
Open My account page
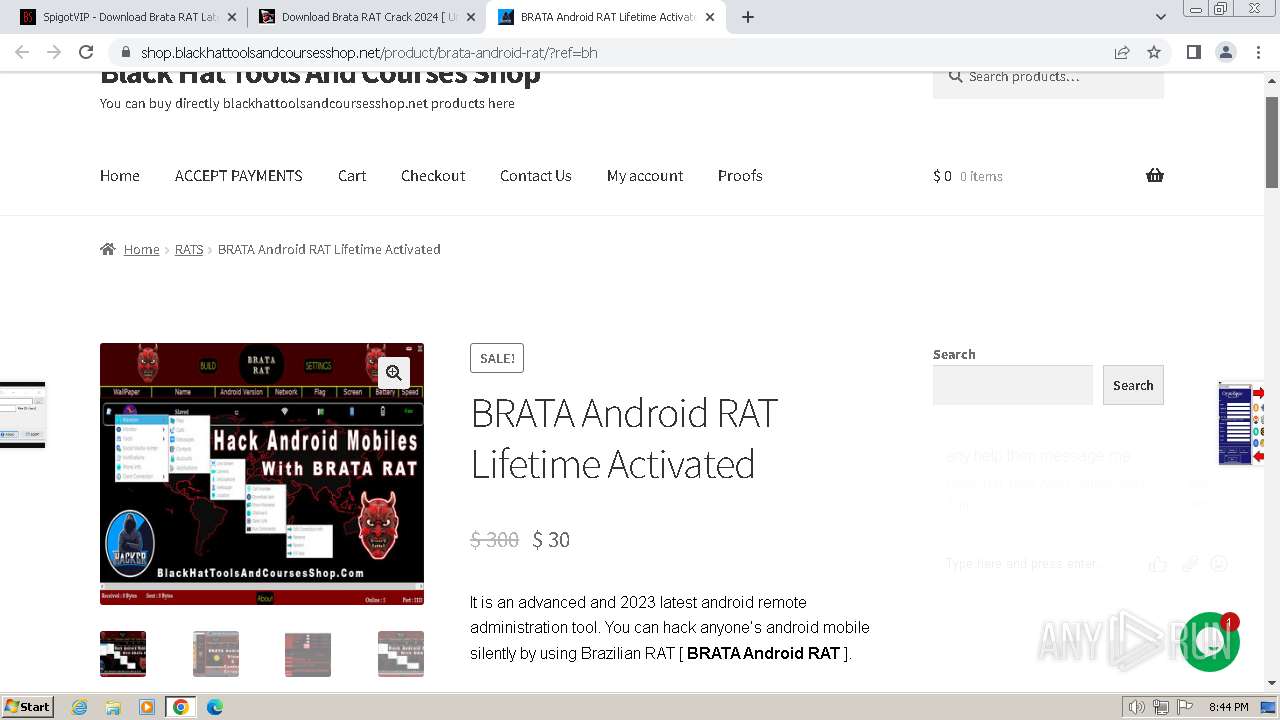click(x=645, y=175)
